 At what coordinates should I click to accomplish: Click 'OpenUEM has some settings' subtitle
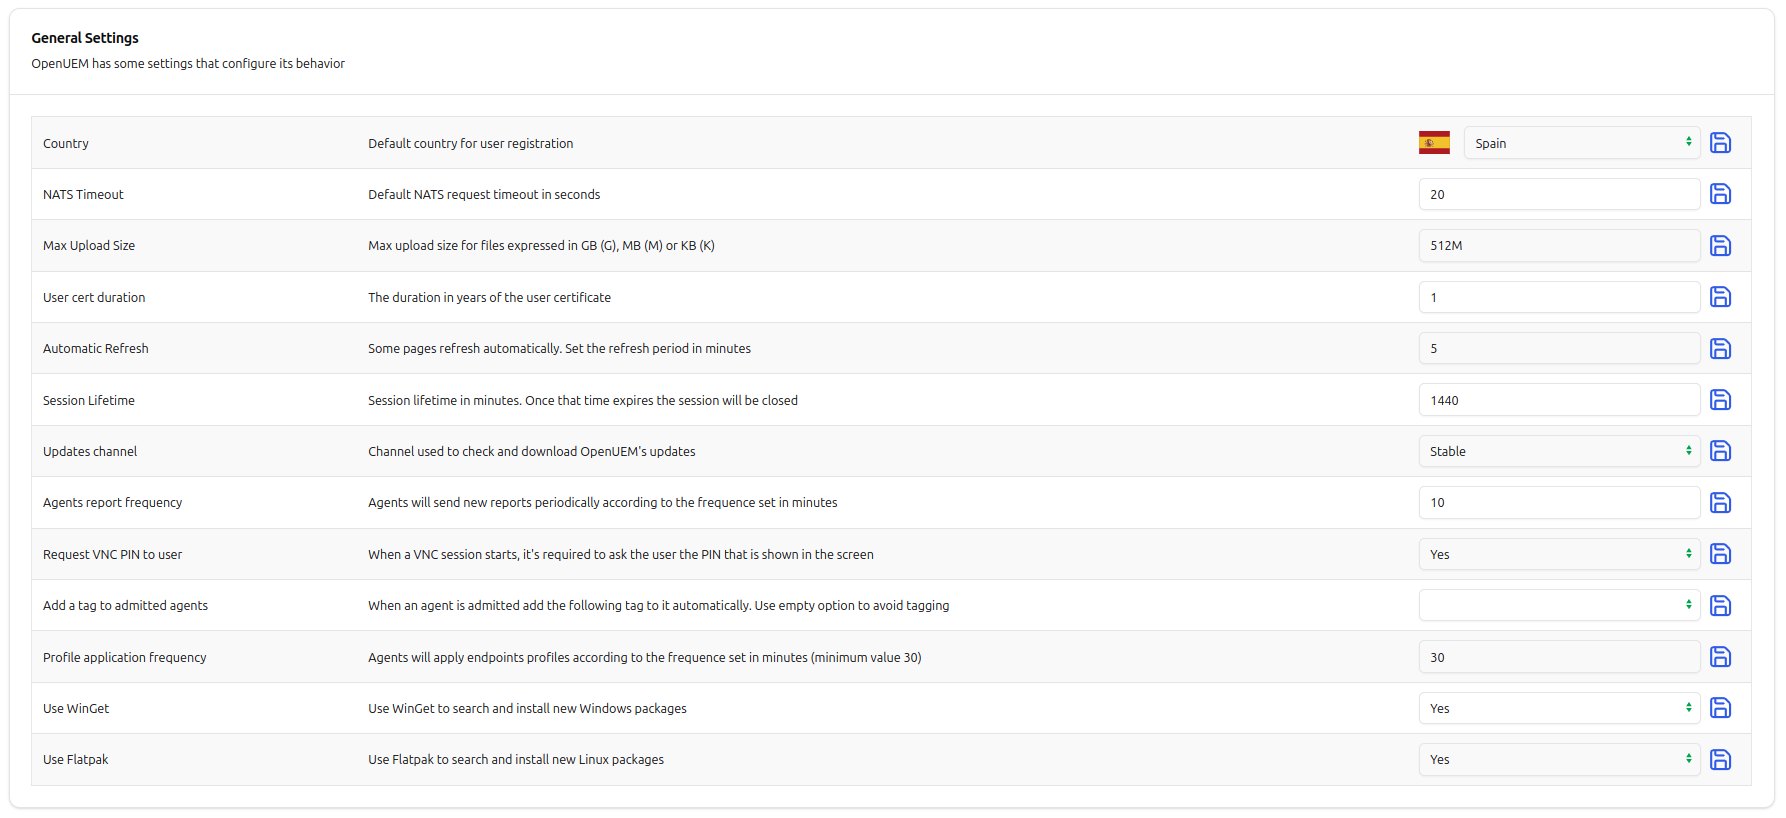pos(188,64)
